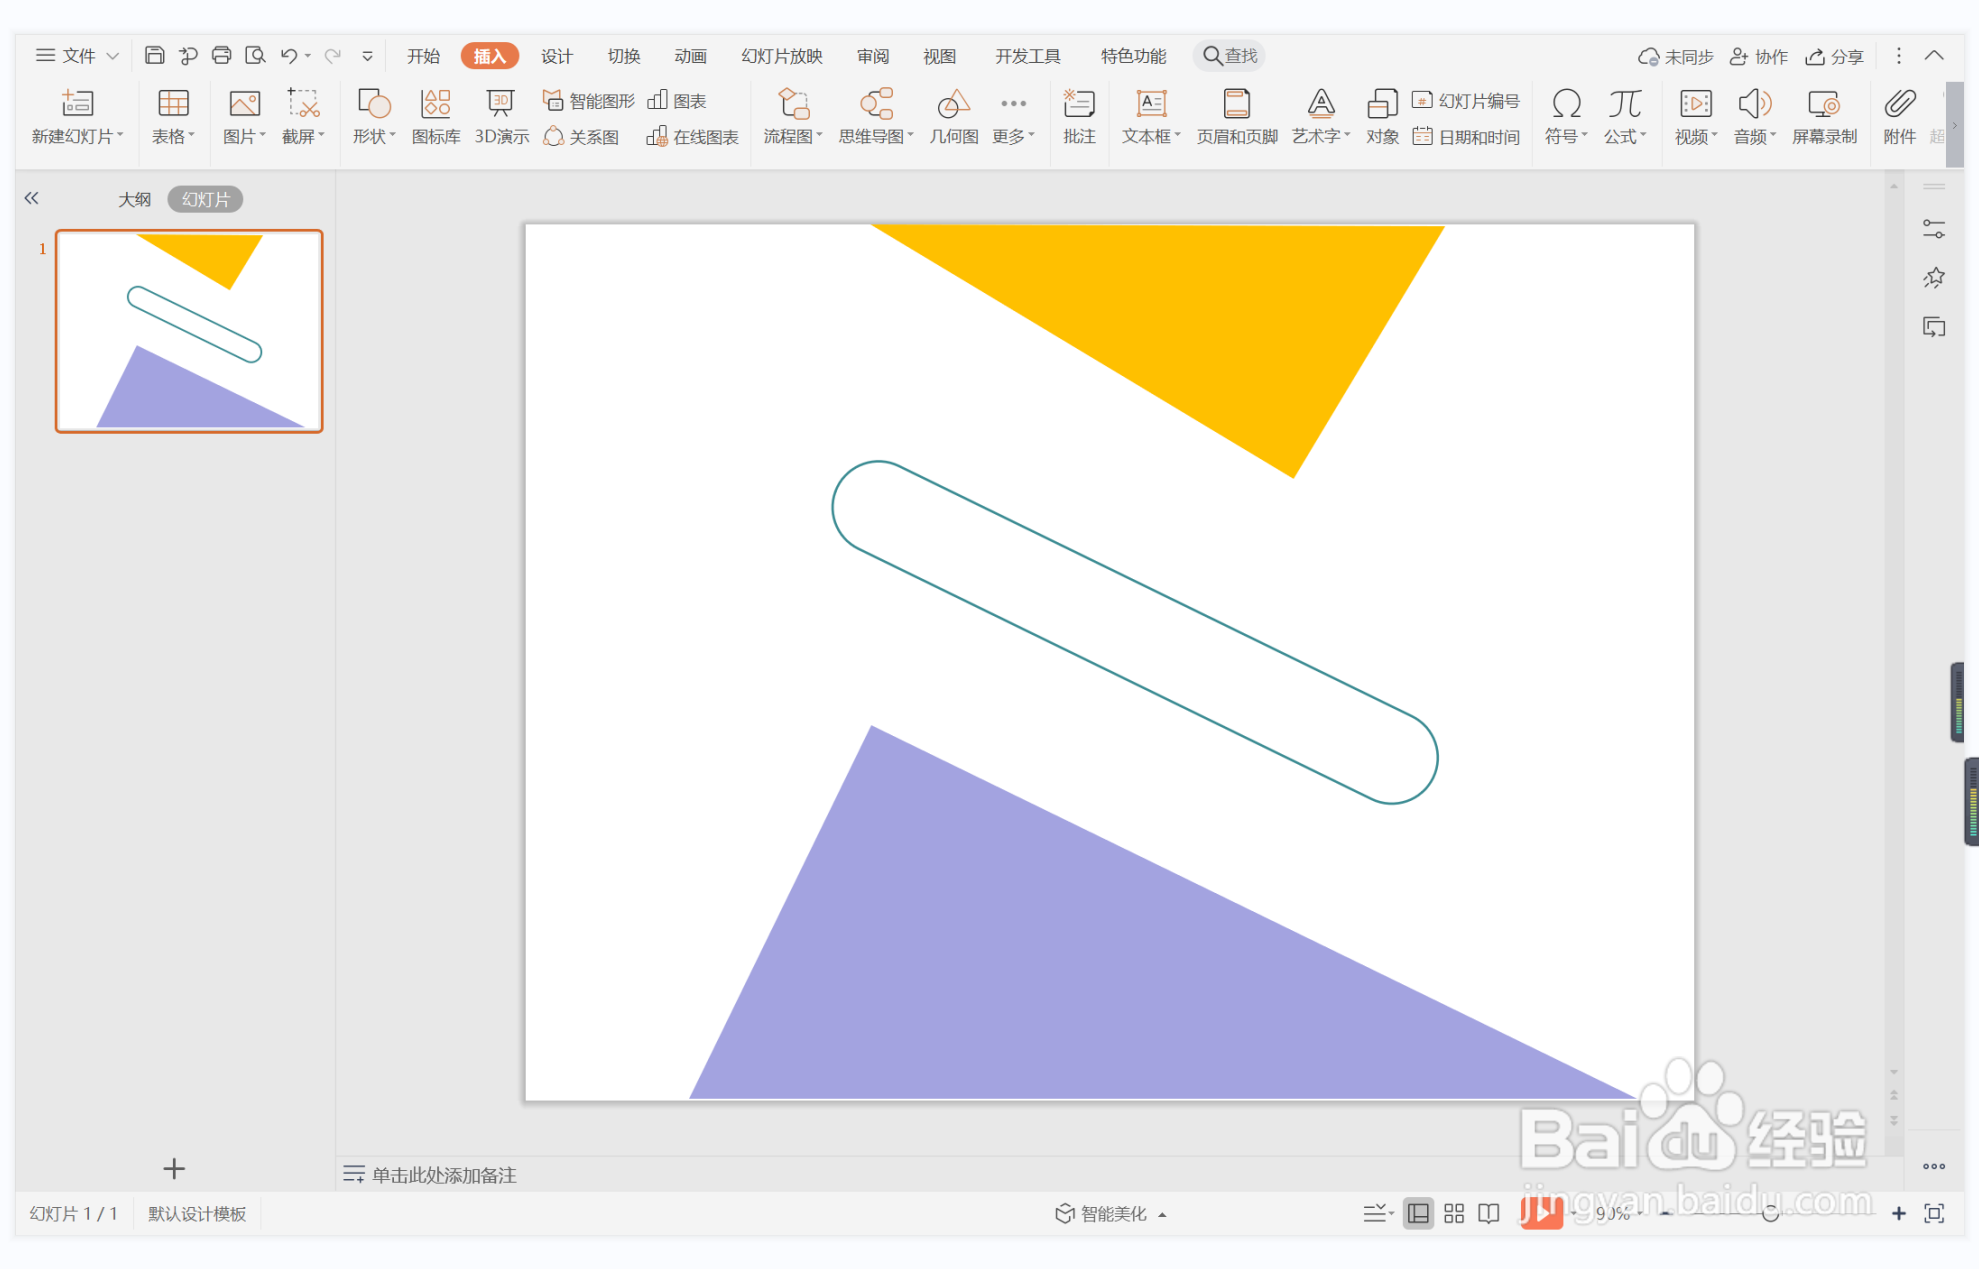The height and width of the screenshot is (1269, 1979).
Task: Open the Smart Beautify (智能美化) popup
Action: pos(1111,1213)
